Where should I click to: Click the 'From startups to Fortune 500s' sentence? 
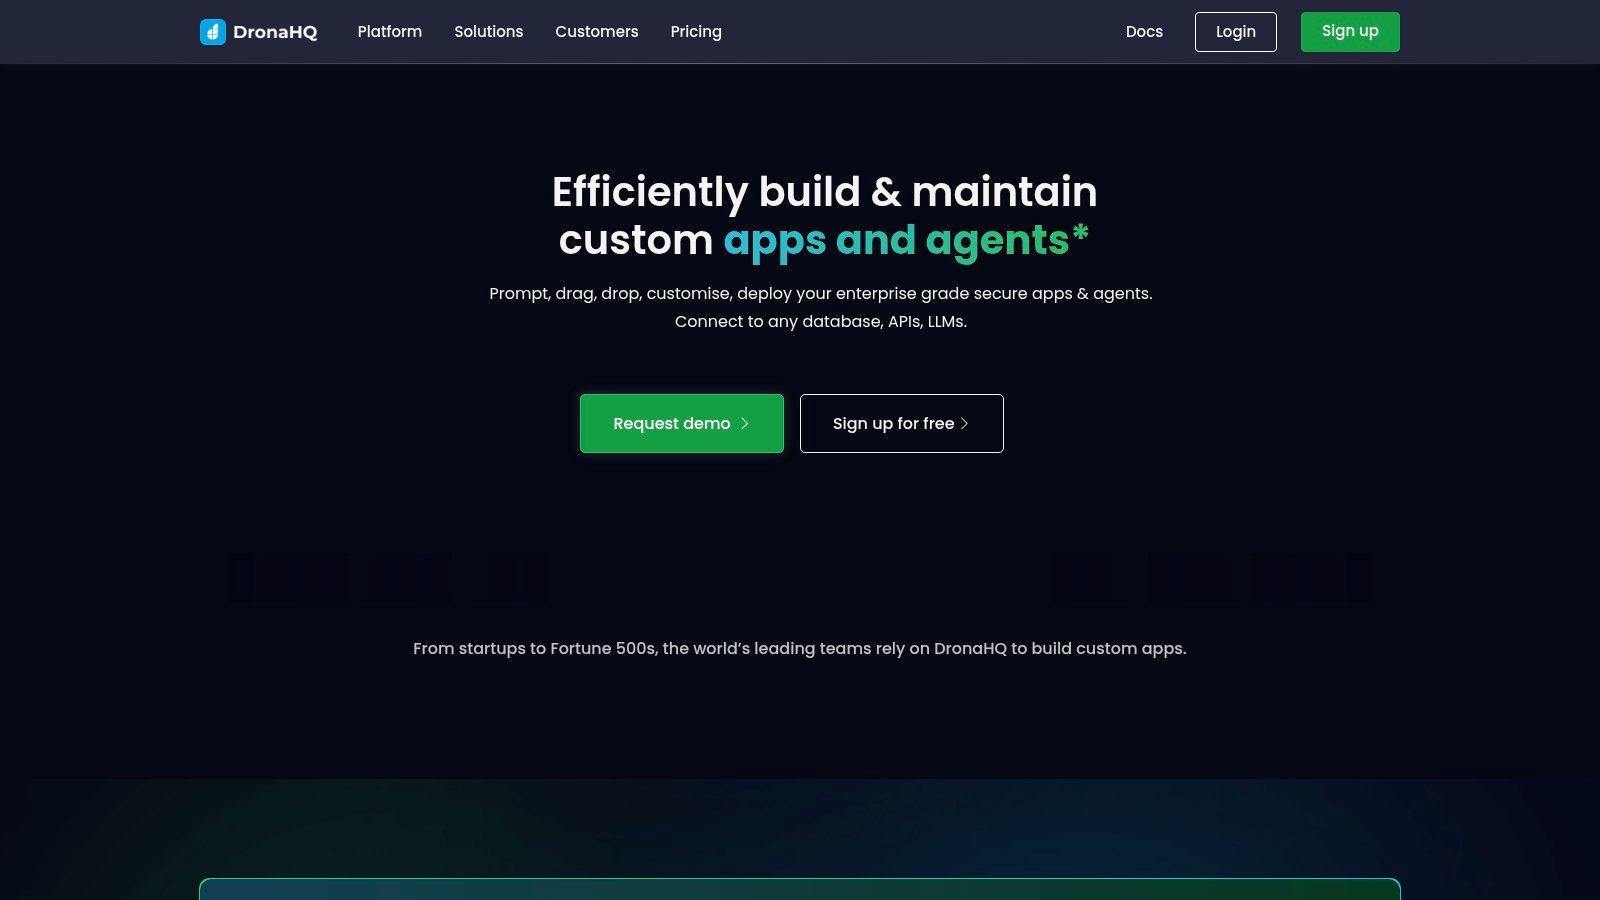point(800,649)
